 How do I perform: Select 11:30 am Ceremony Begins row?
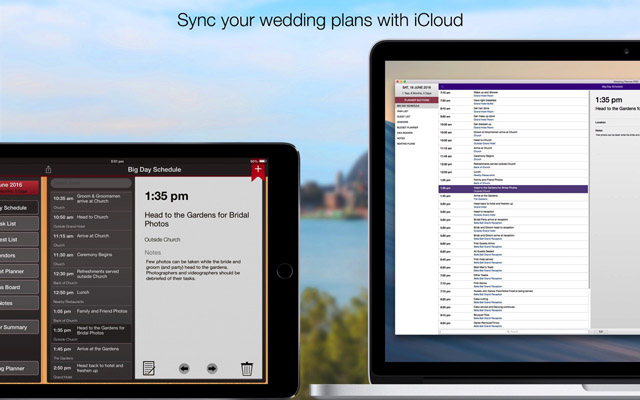pyautogui.click(x=91, y=258)
